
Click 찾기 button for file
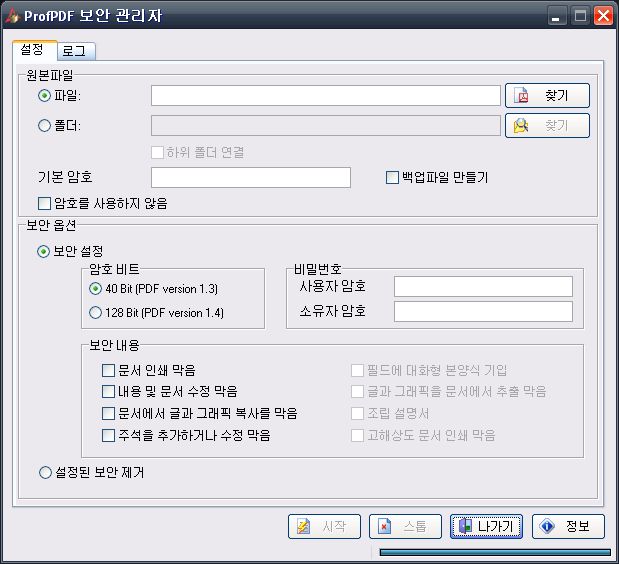tap(547, 96)
